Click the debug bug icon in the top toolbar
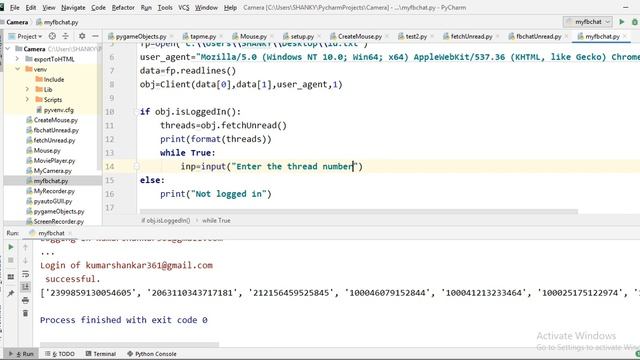 click(x=635, y=22)
